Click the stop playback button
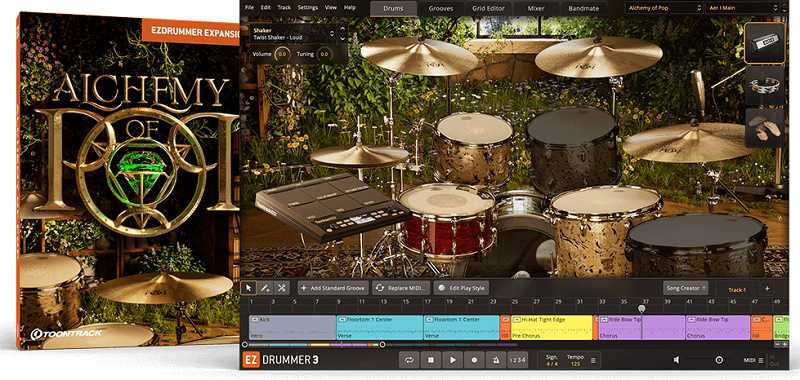The image size is (800, 380). click(x=431, y=360)
